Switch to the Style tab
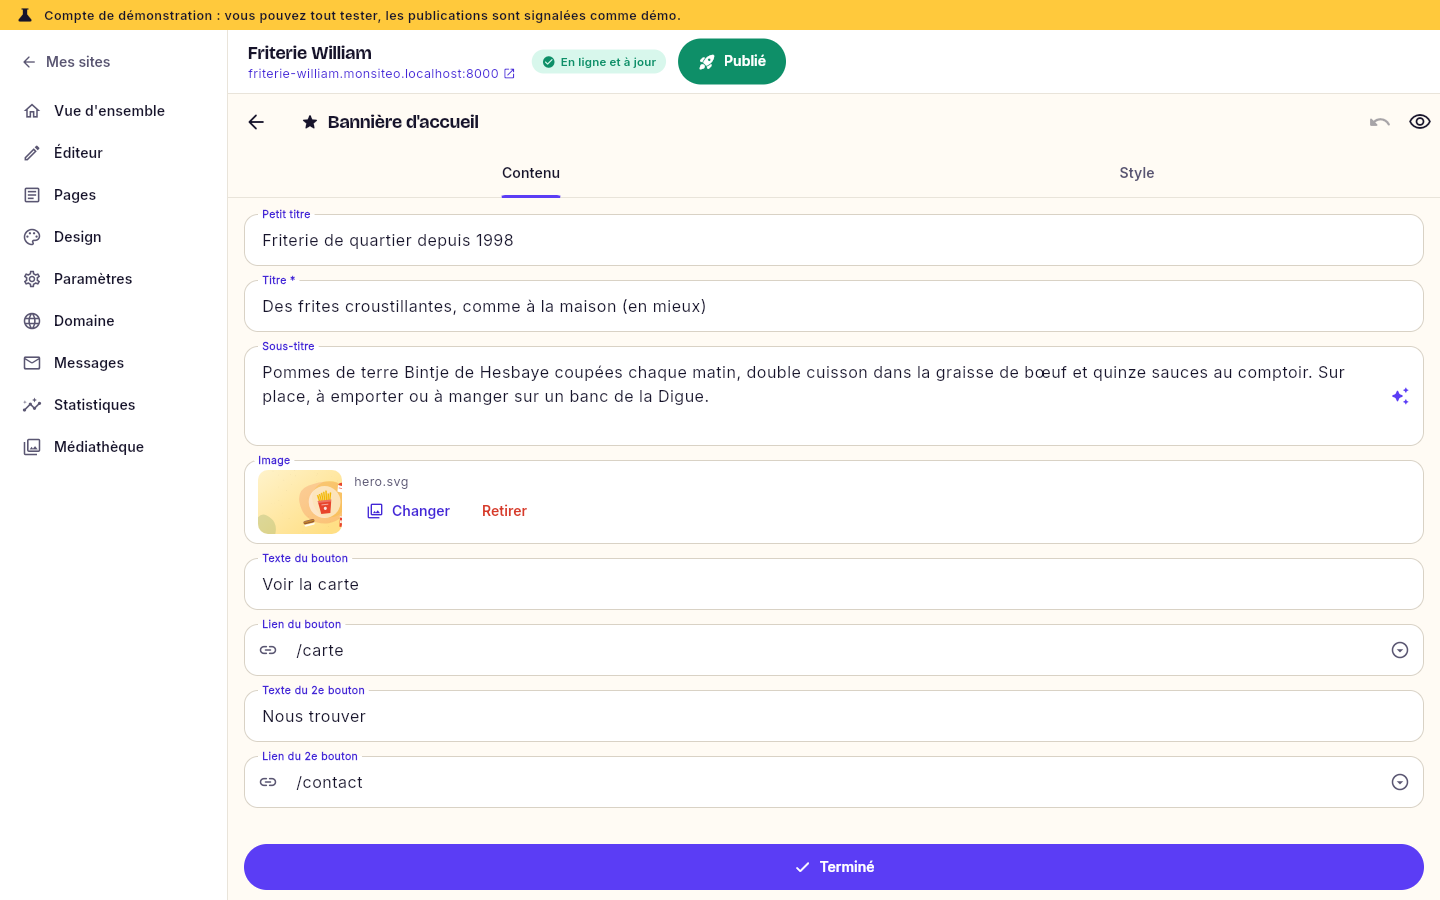This screenshot has height=900, width=1440. 1137,173
